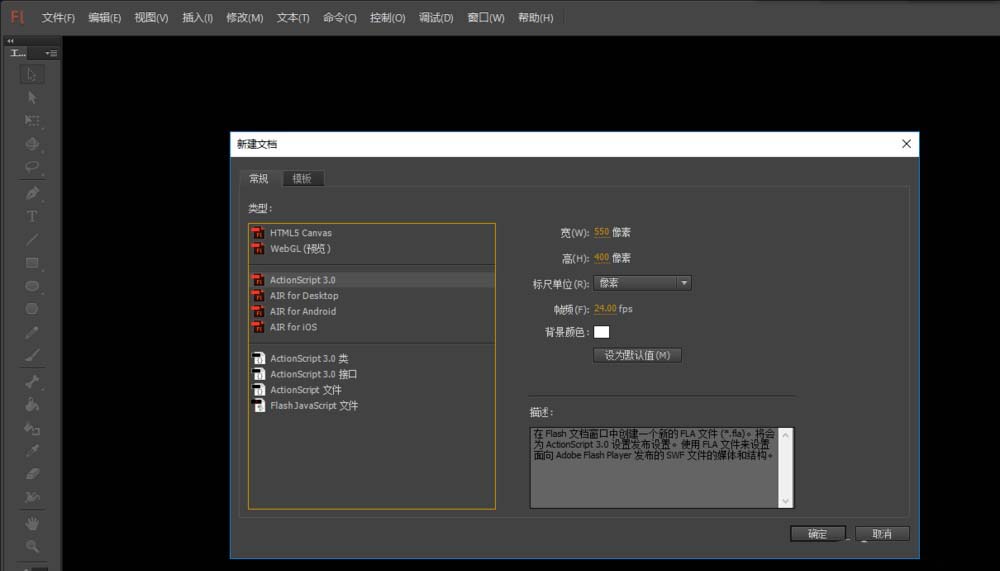Screen dimensions: 1000x571
Task: Choose AIR for Android type
Action: (372, 311)
